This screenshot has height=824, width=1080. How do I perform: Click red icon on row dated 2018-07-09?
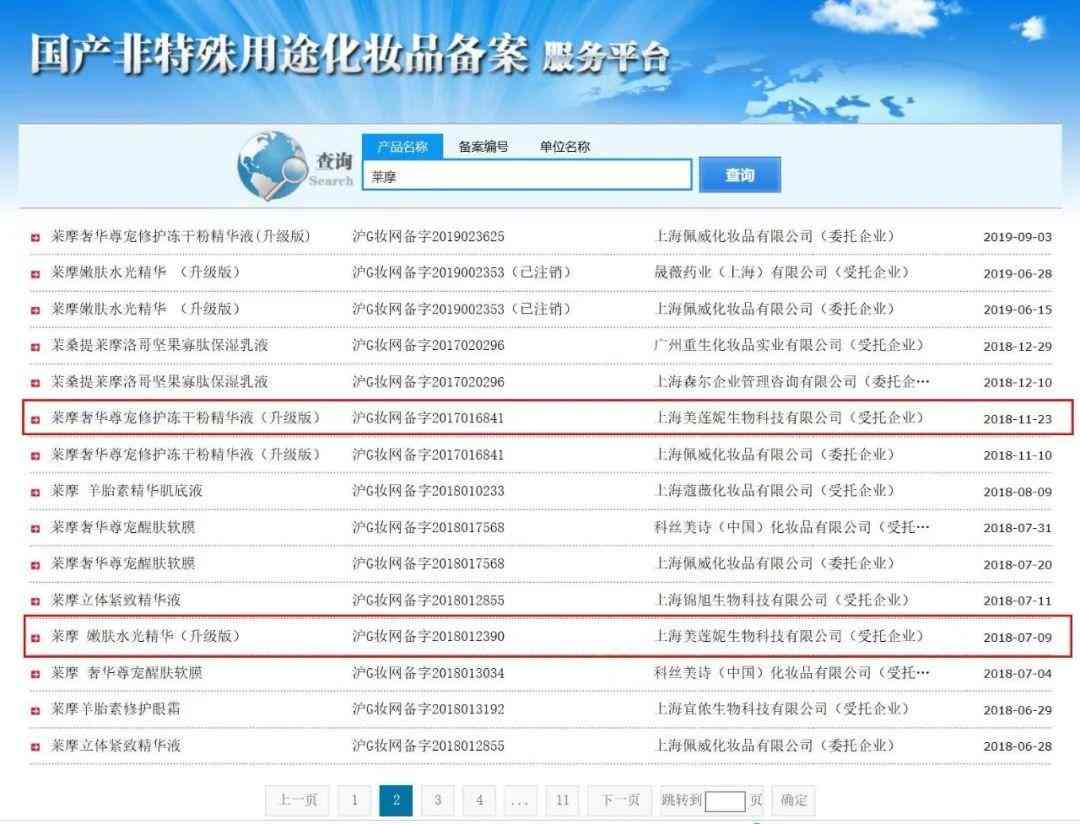[36, 637]
